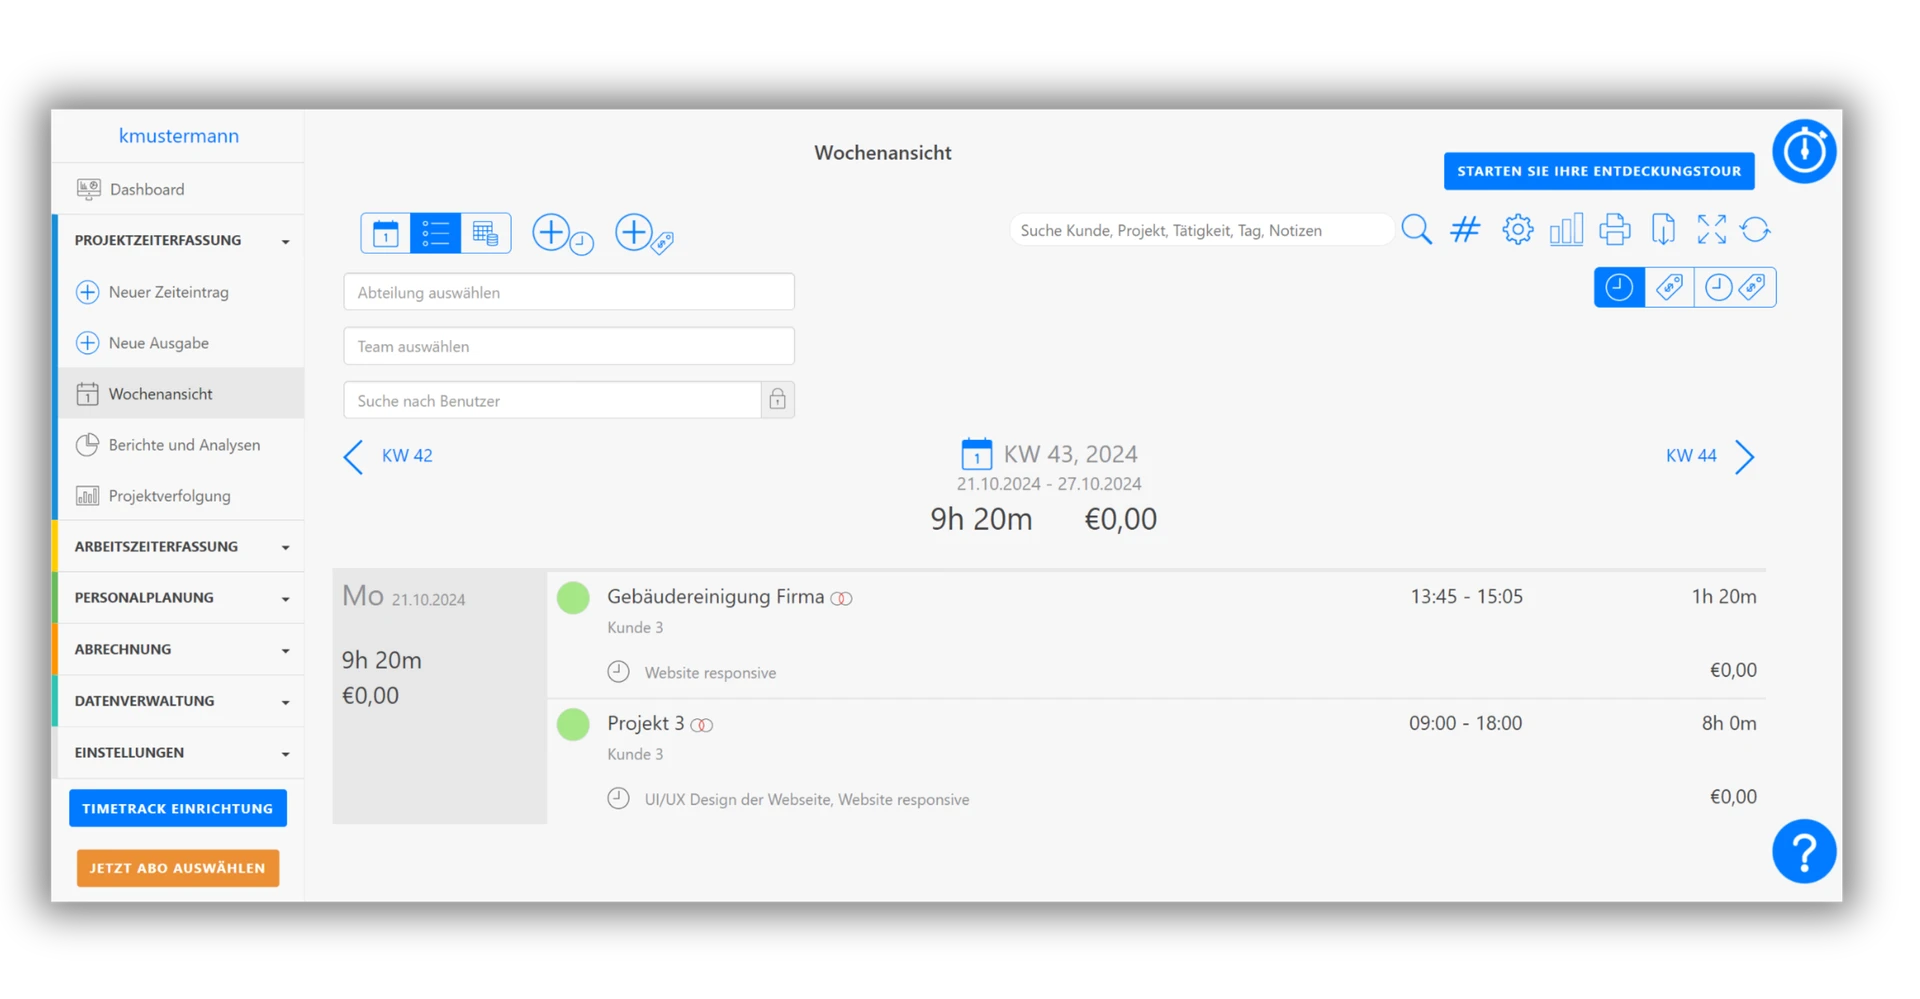This screenshot has height=999, width=1920.
Task: Open the gear settings icon in toolbar
Action: pos(1517,230)
